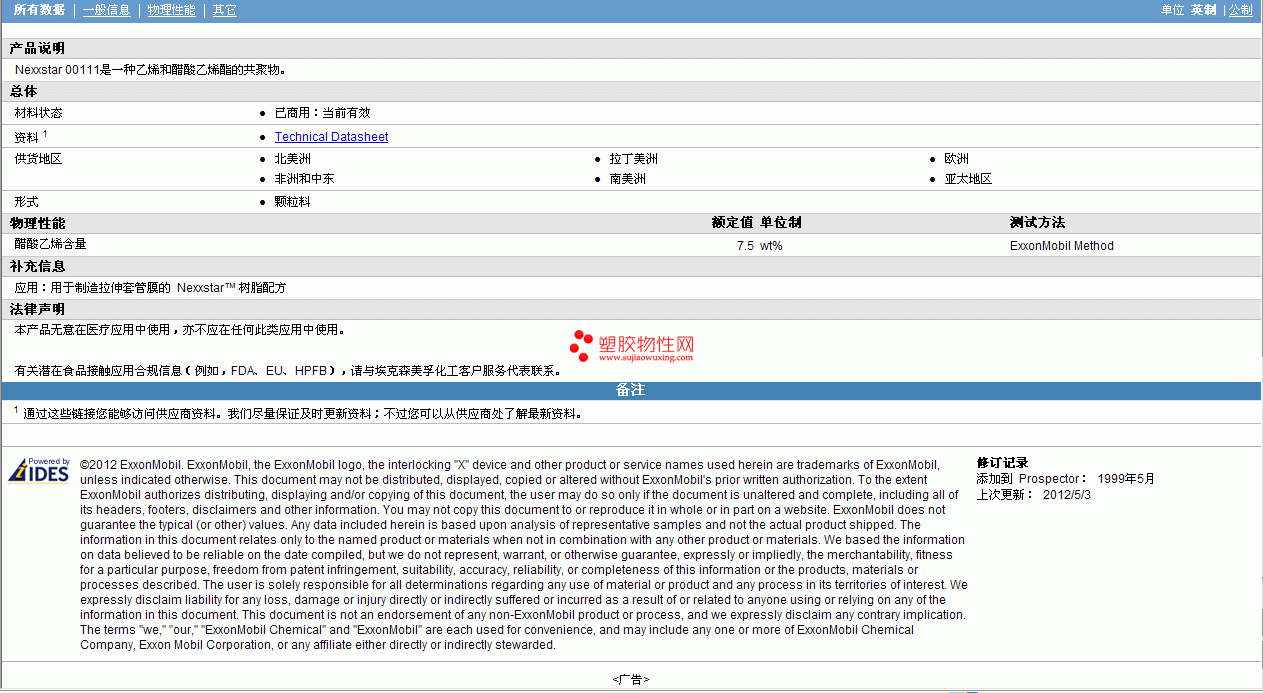Click the 应用 Nexxstar™ 树脂配方 application text
Image resolution: width=1263 pixels, height=693 pixels.
(x=150, y=288)
